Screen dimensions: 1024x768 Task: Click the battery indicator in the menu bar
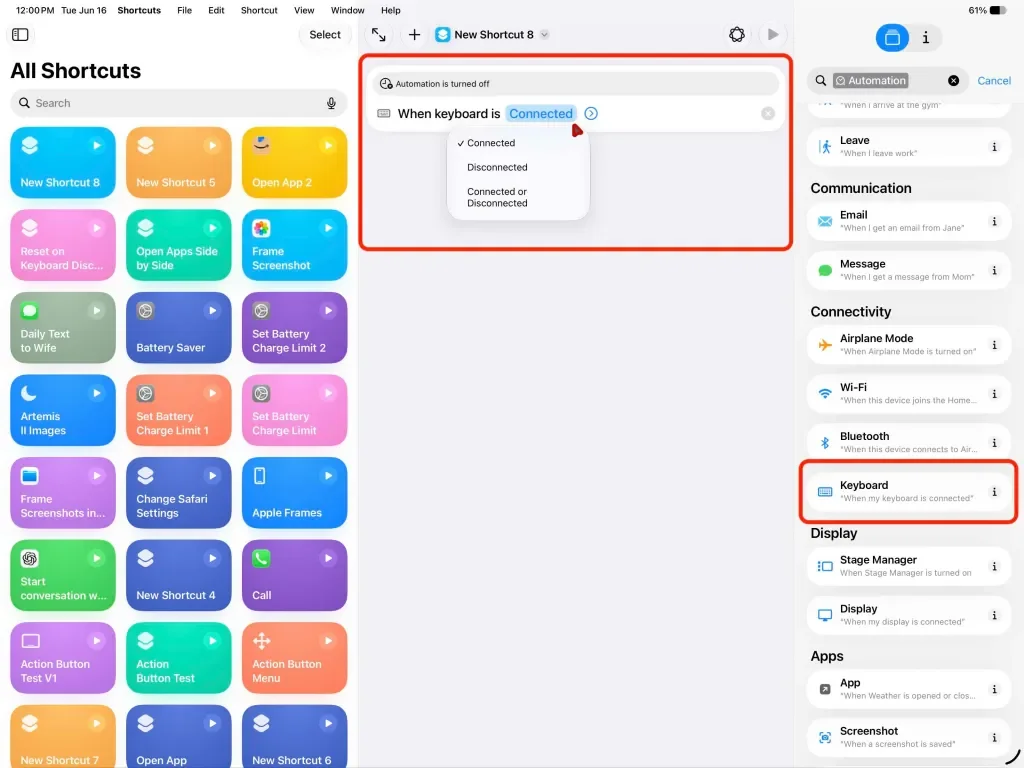(x=997, y=10)
